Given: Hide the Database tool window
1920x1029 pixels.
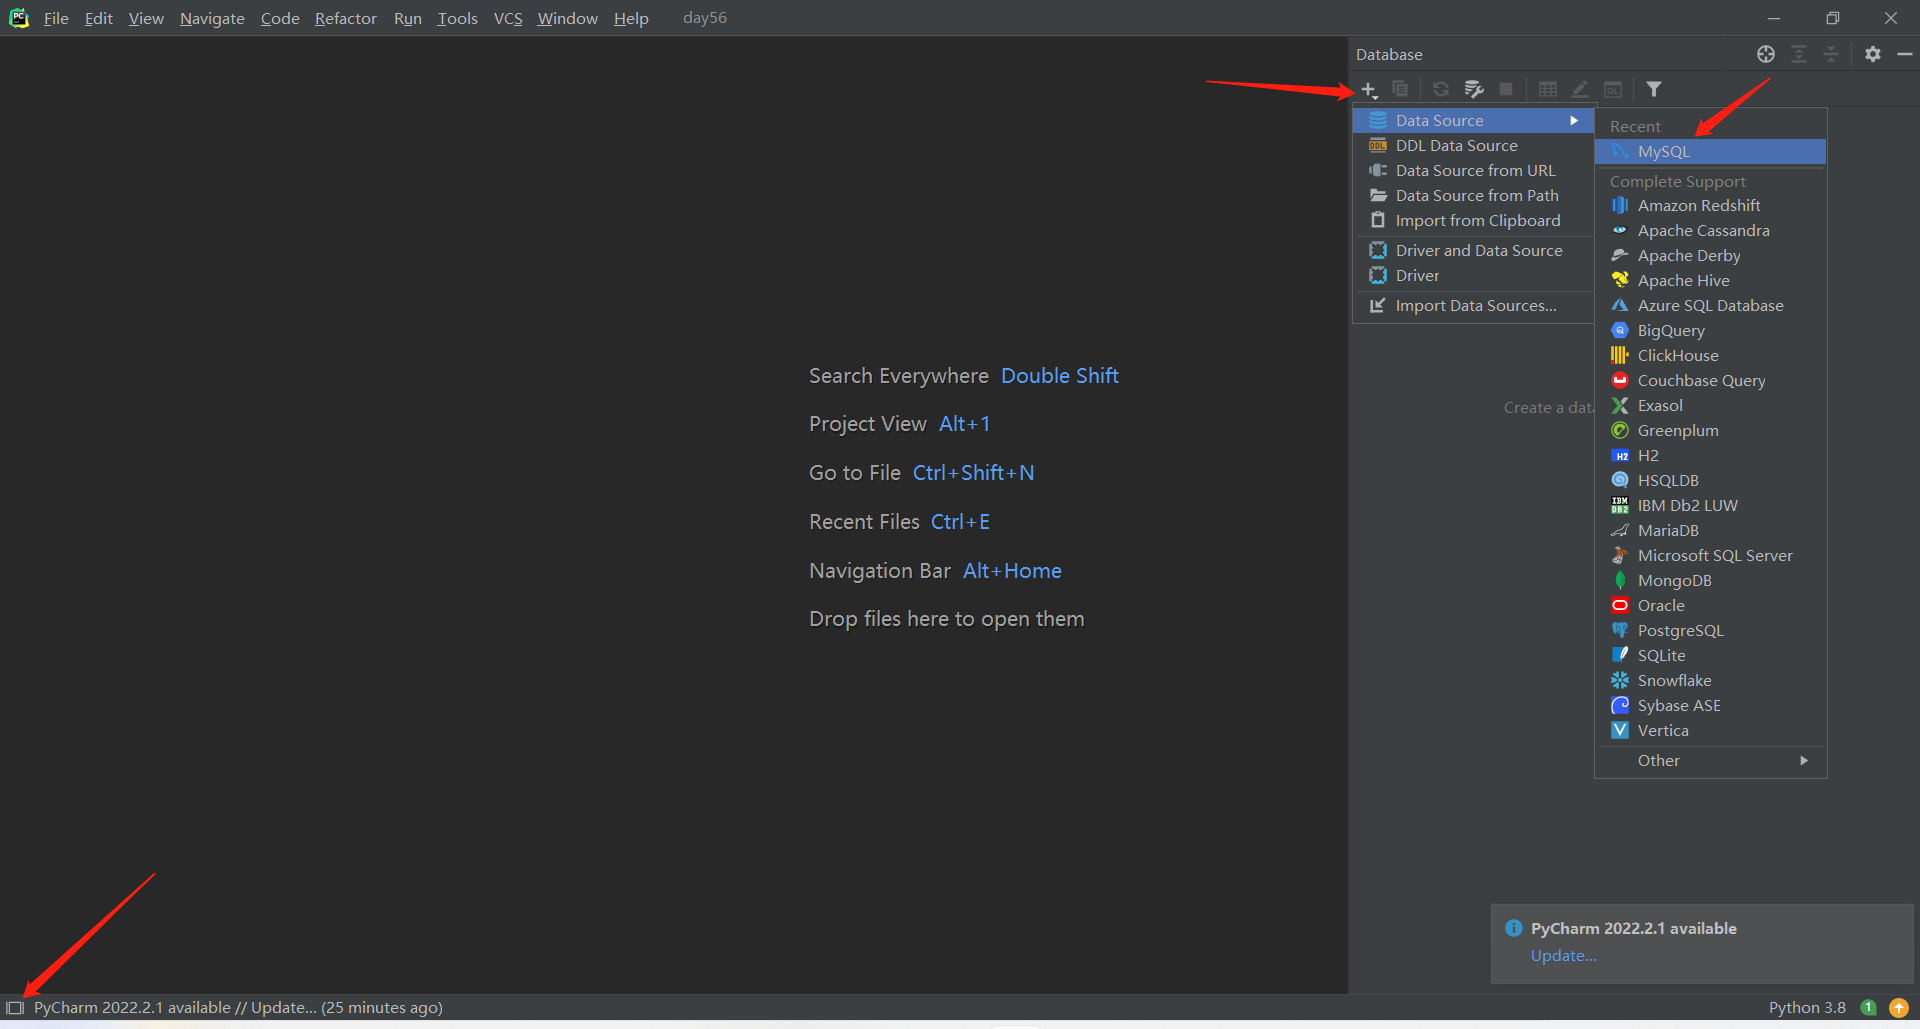Looking at the screenshot, I should pos(1905,54).
